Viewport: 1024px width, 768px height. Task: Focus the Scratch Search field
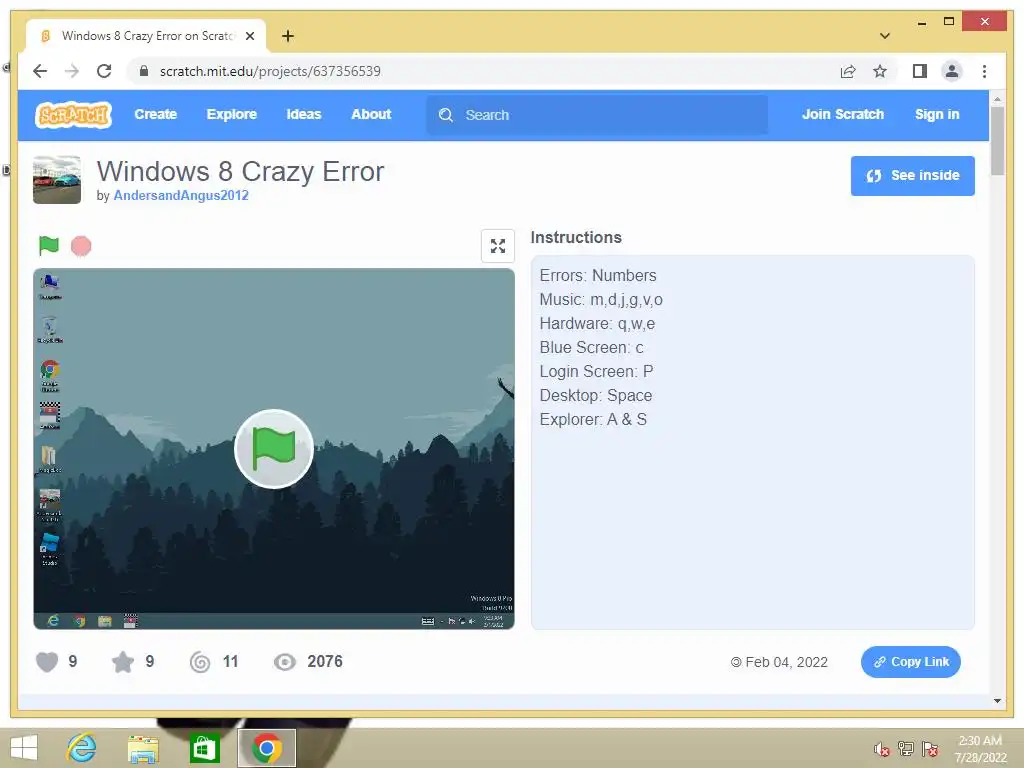[x=597, y=115]
